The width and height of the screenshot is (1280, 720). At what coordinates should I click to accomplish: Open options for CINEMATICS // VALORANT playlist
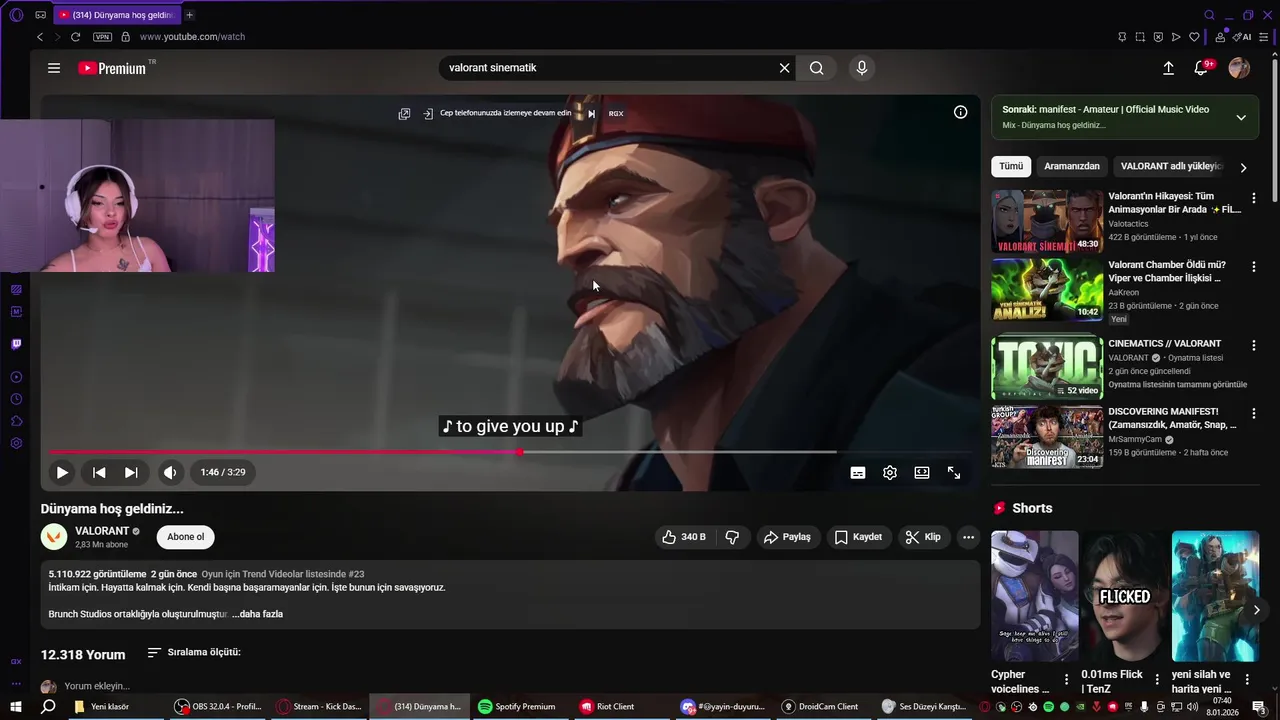pos(1254,345)
